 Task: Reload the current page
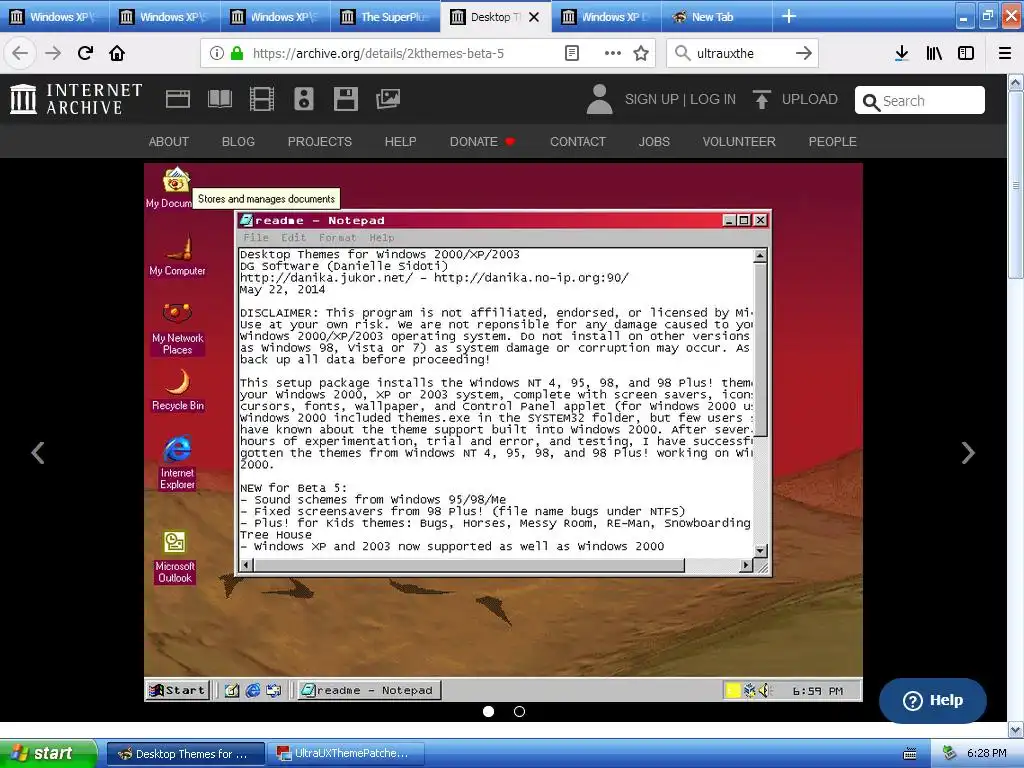tap(85, 53)
